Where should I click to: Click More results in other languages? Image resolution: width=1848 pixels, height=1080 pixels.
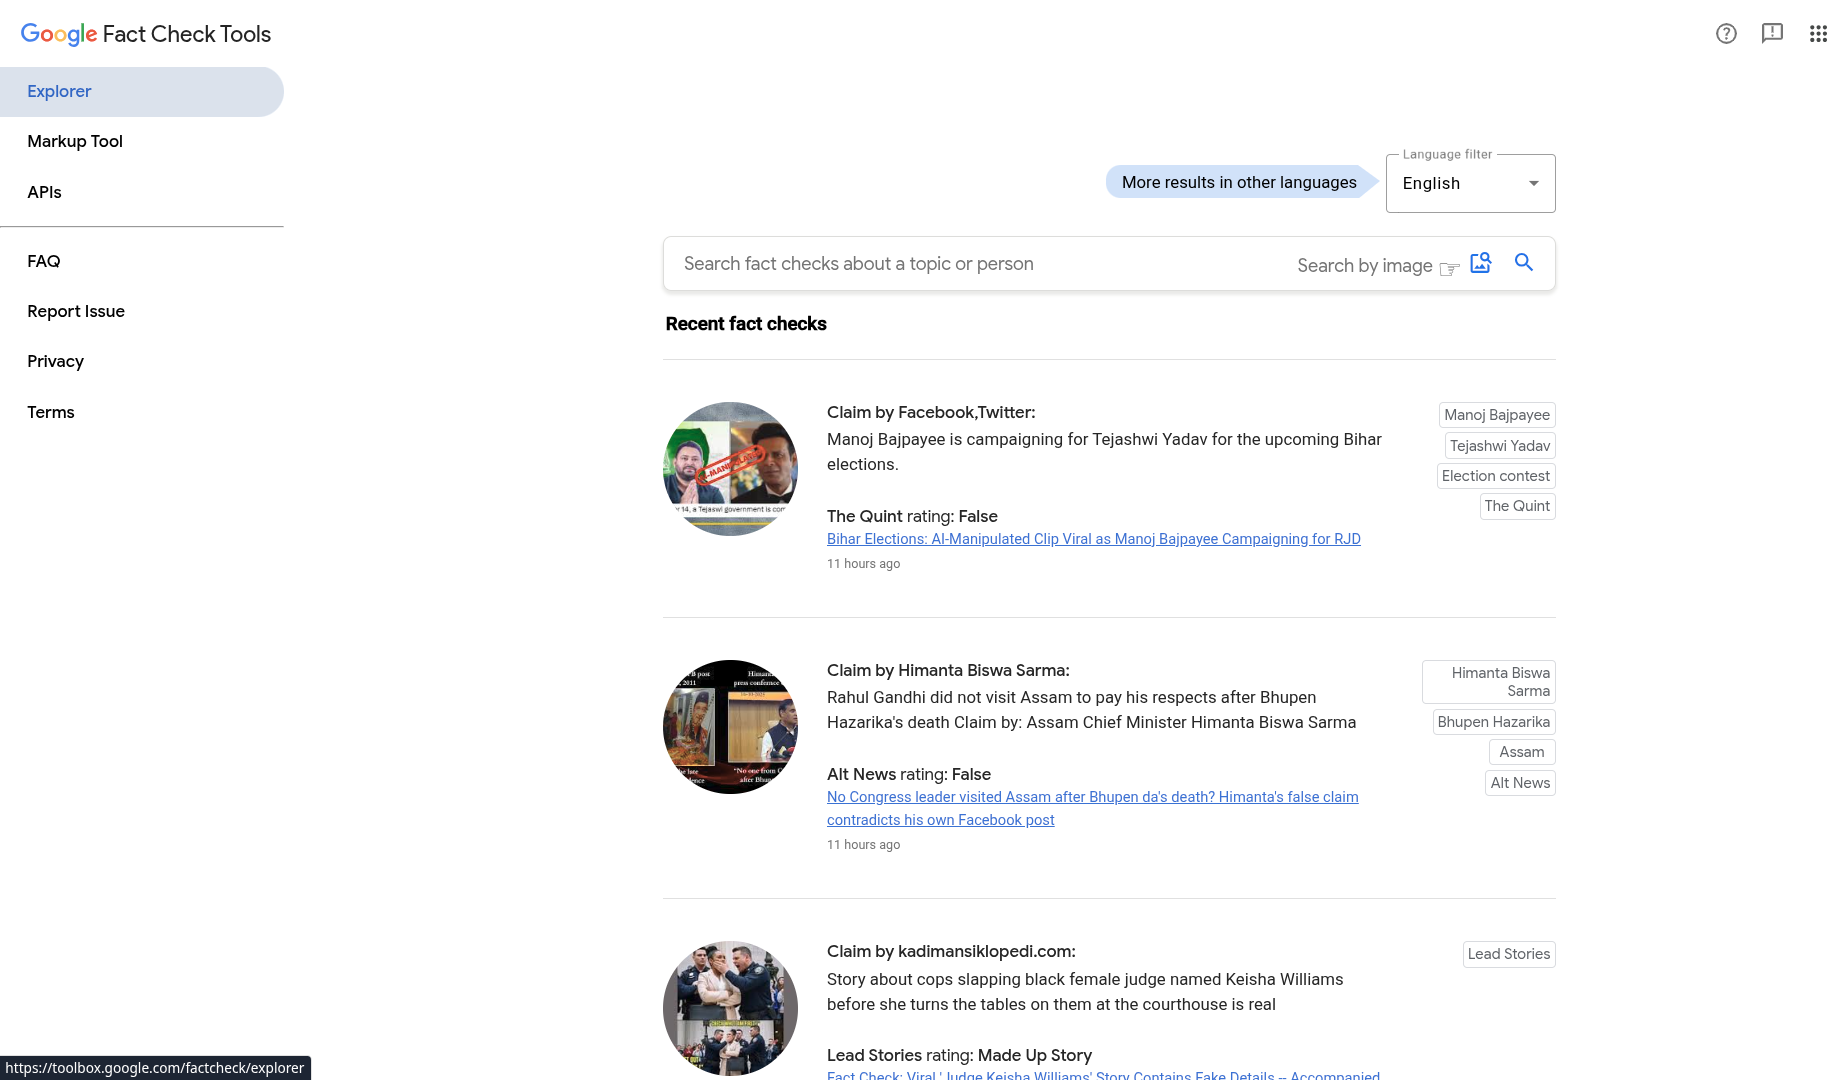1238,183
